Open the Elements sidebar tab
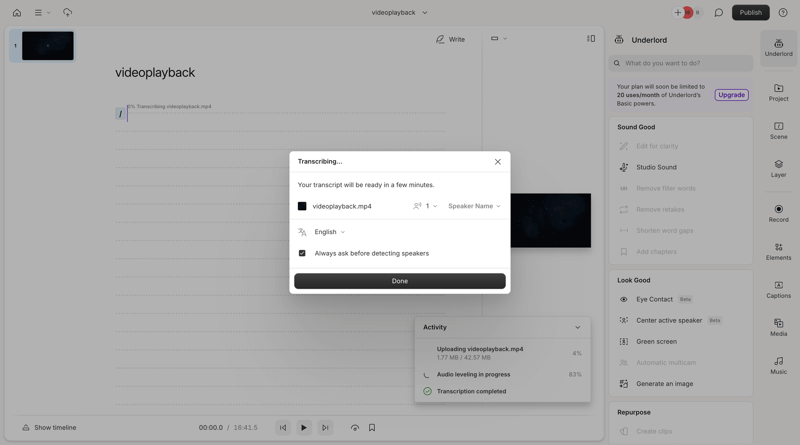 coord(779,252)
